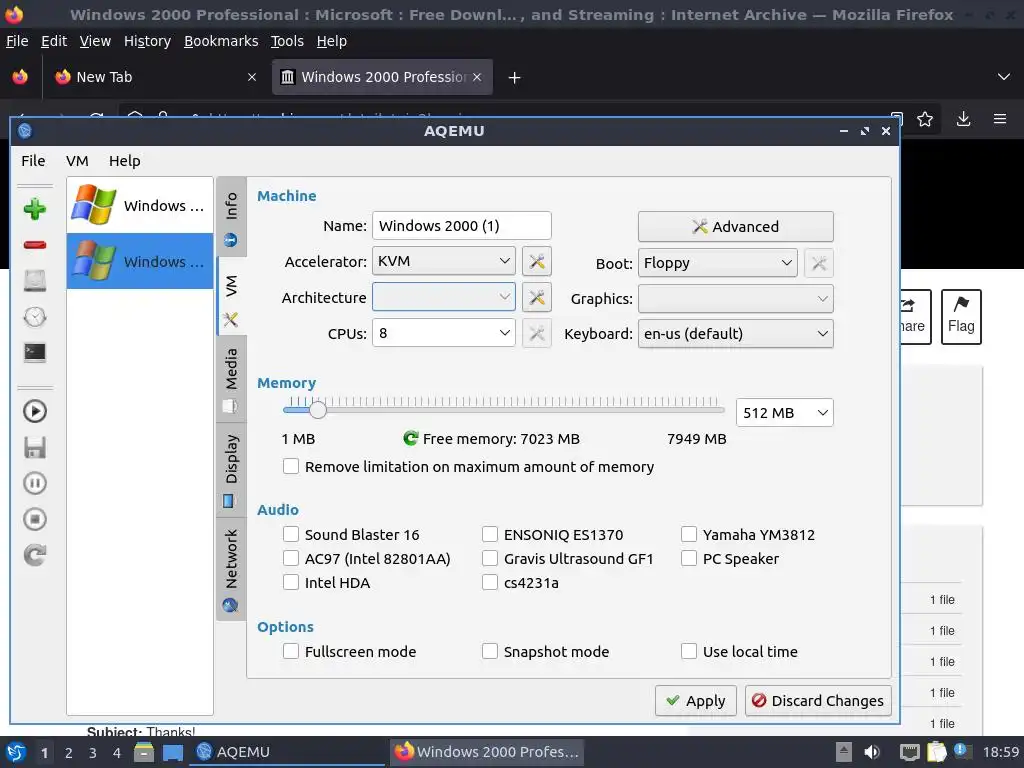The height and width of the screenshot is (768, 1024).
Task: Bookmark page with Firefox star icon
Action: click(925, 119)
